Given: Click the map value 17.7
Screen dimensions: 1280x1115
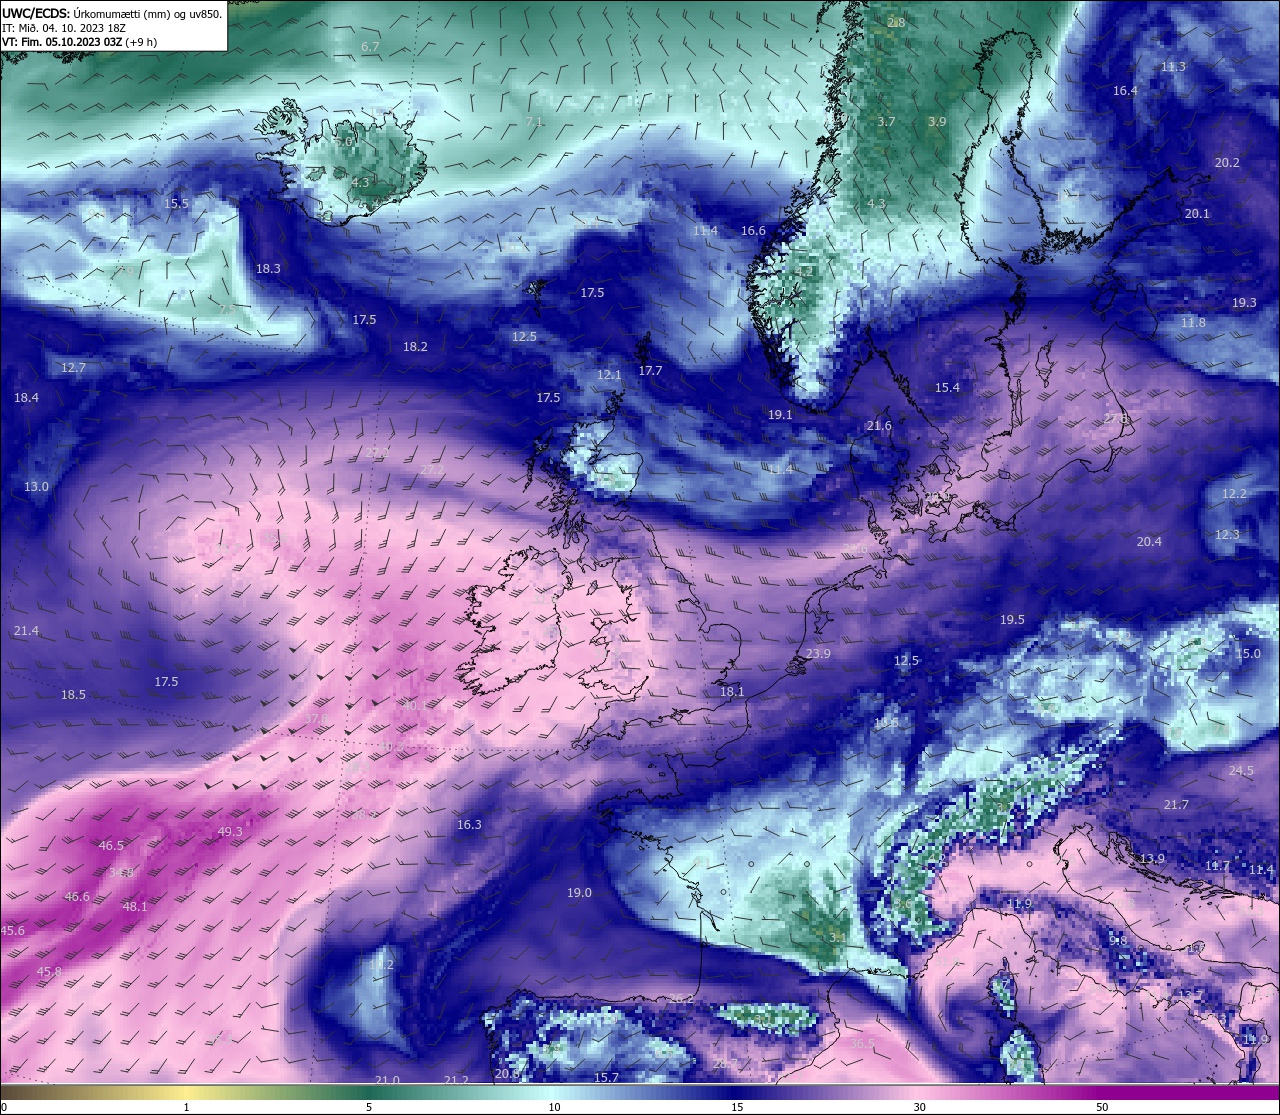Looking at the screenshot, I should tap(650, 371).
